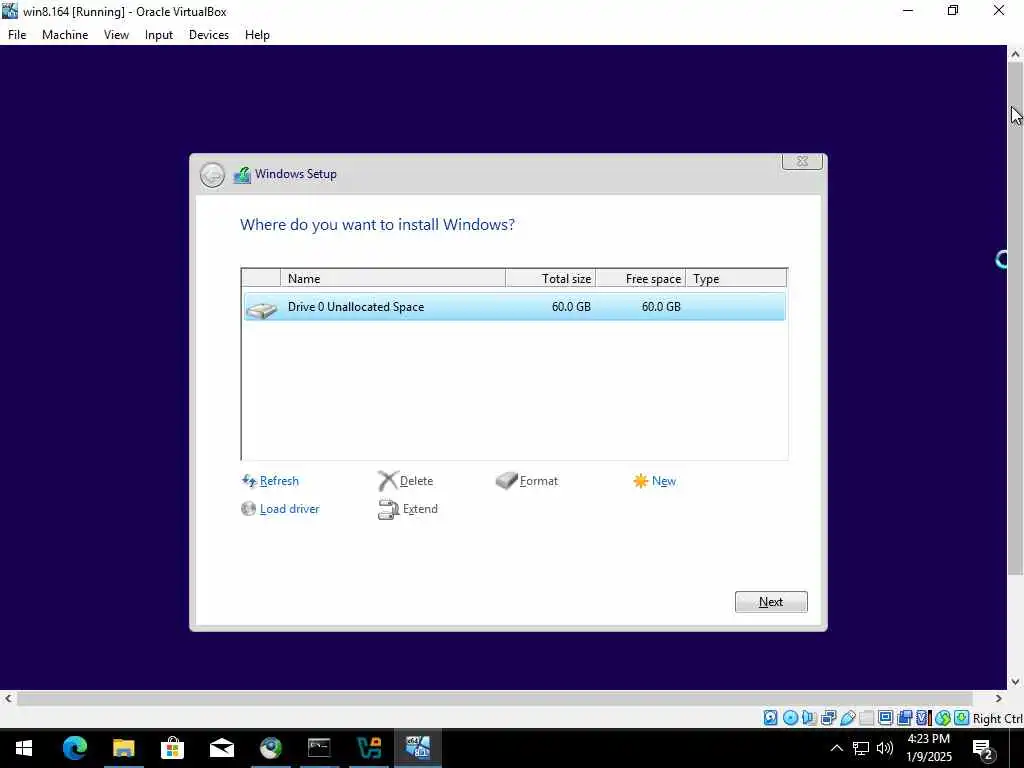
Task: Click the Next button
Action: (771, 601)
